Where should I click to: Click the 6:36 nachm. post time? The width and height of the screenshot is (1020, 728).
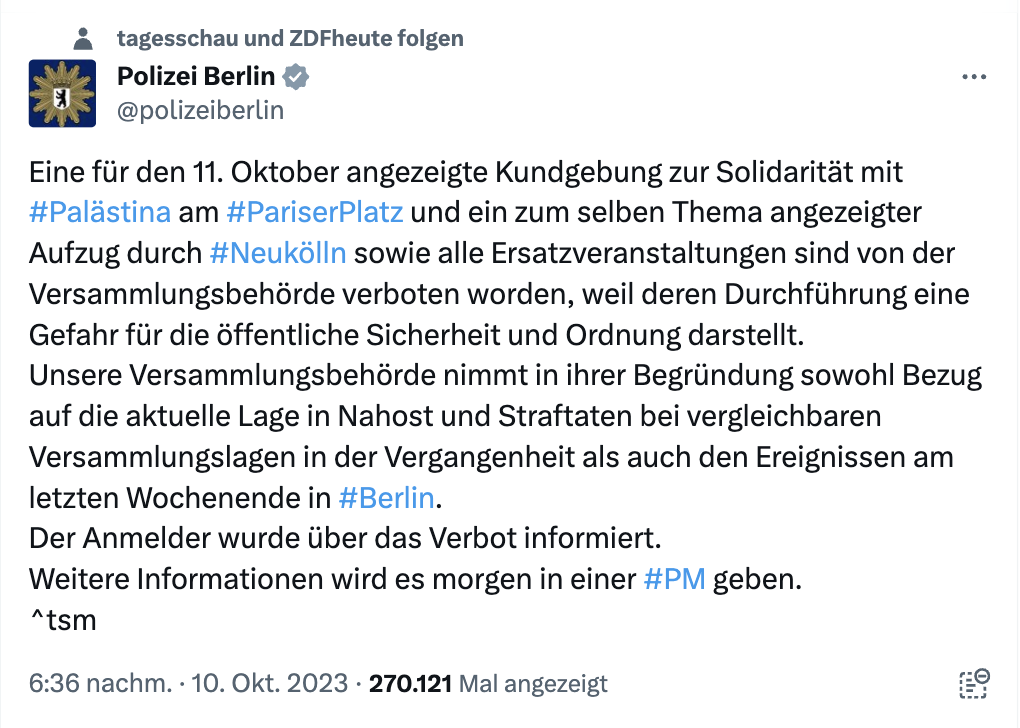99,685
